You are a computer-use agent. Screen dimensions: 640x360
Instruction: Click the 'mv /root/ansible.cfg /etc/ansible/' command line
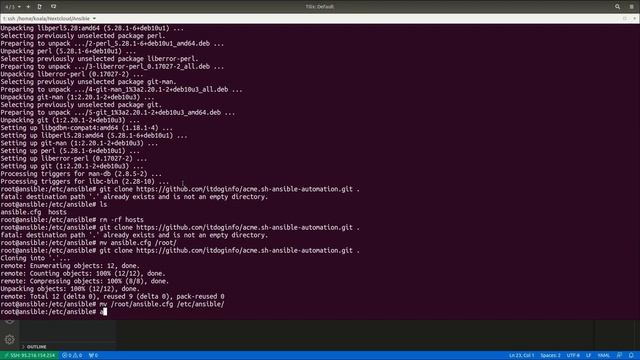112,304
